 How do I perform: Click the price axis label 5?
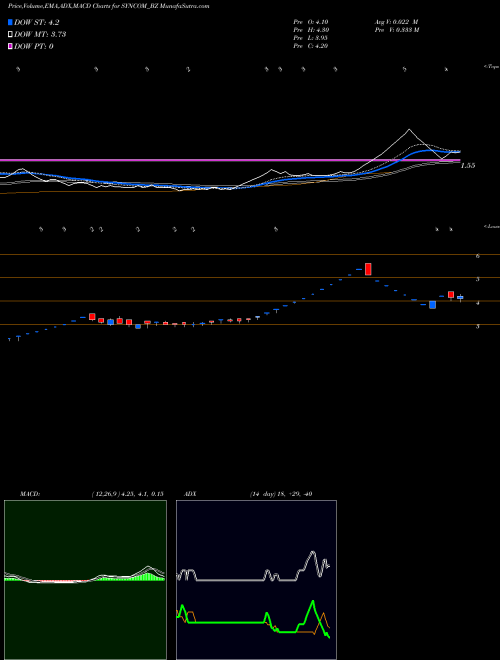tap(478, 279)
